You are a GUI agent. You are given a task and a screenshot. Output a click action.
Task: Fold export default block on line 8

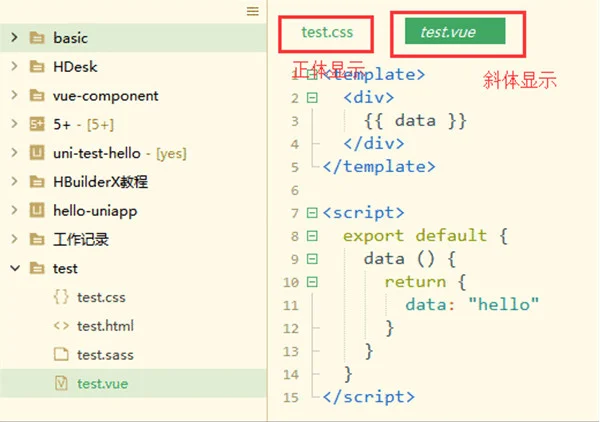(312, 236)
